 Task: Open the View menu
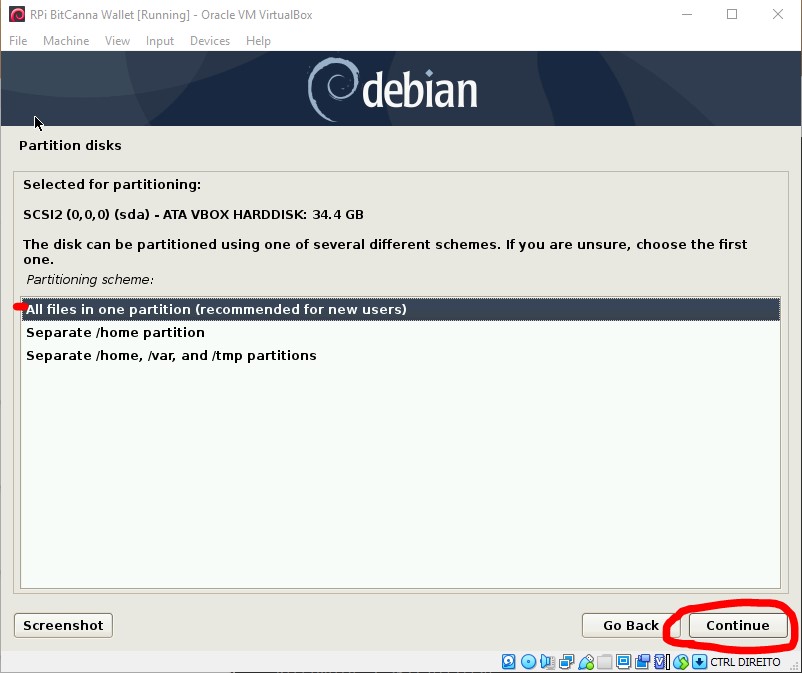point(117,41)
